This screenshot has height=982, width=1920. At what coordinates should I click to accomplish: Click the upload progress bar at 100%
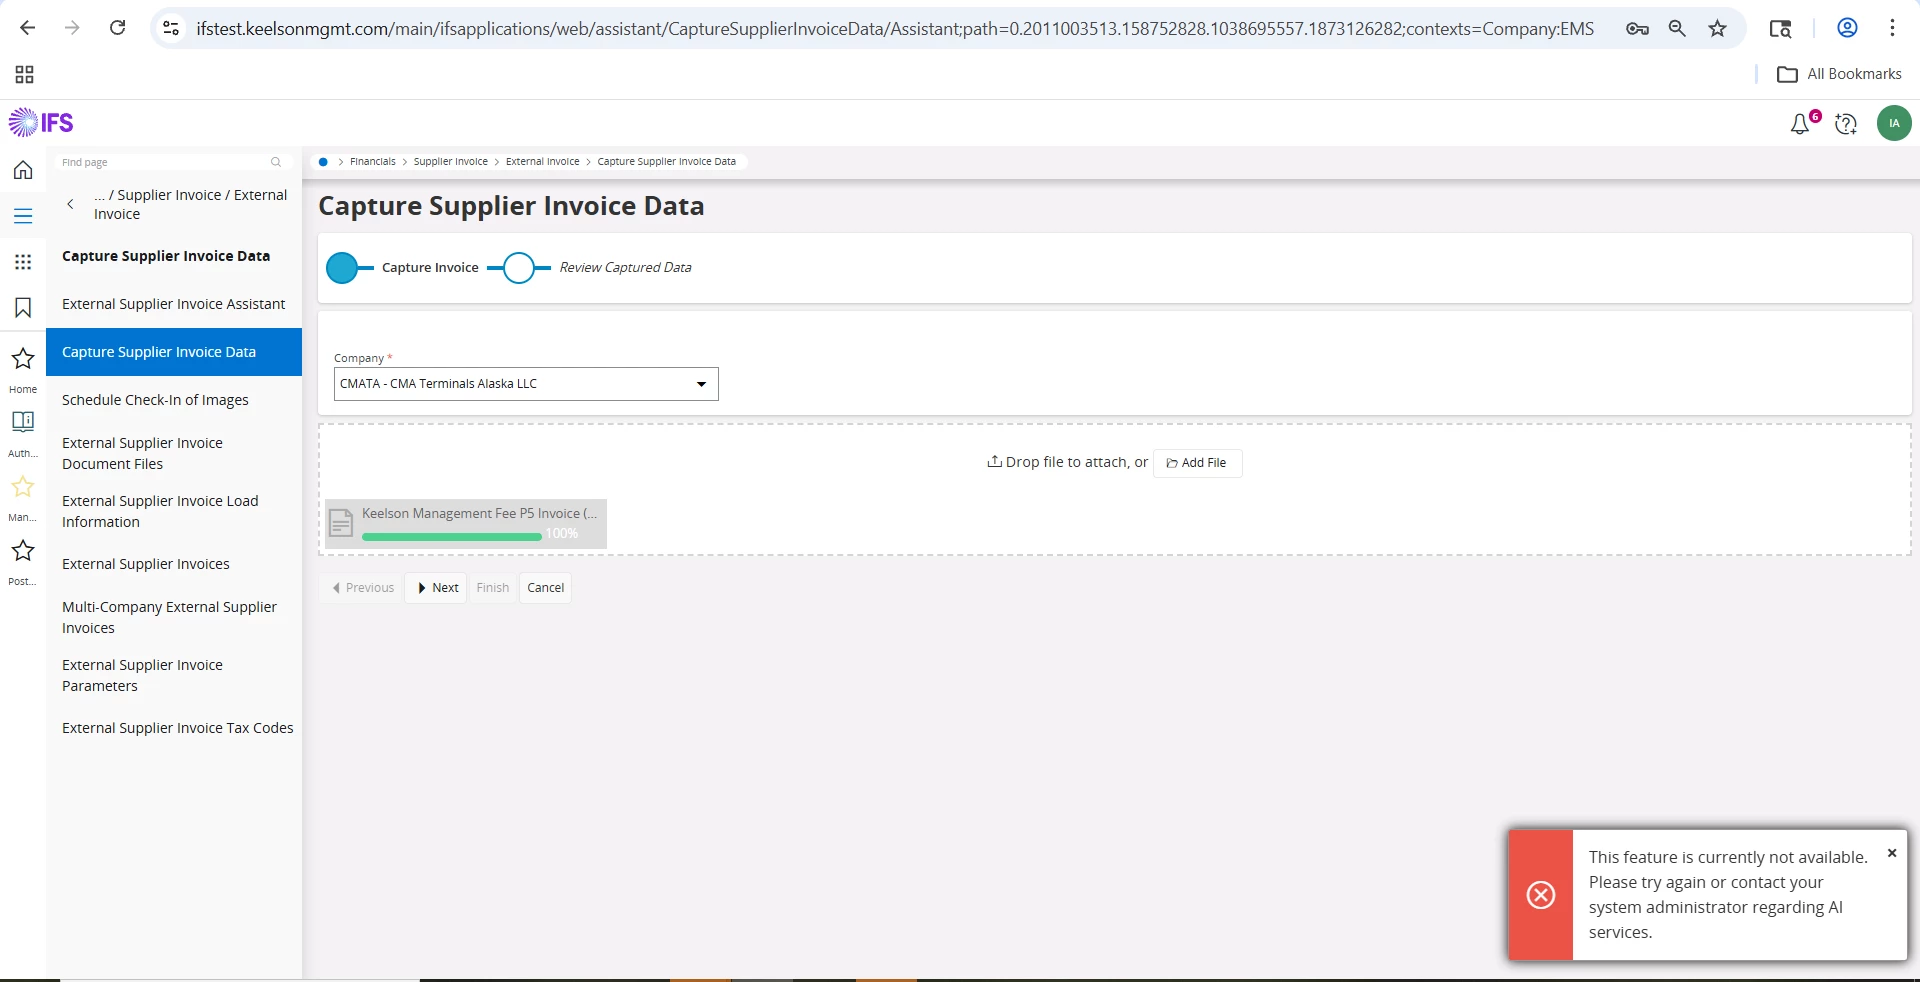[452, 536]
